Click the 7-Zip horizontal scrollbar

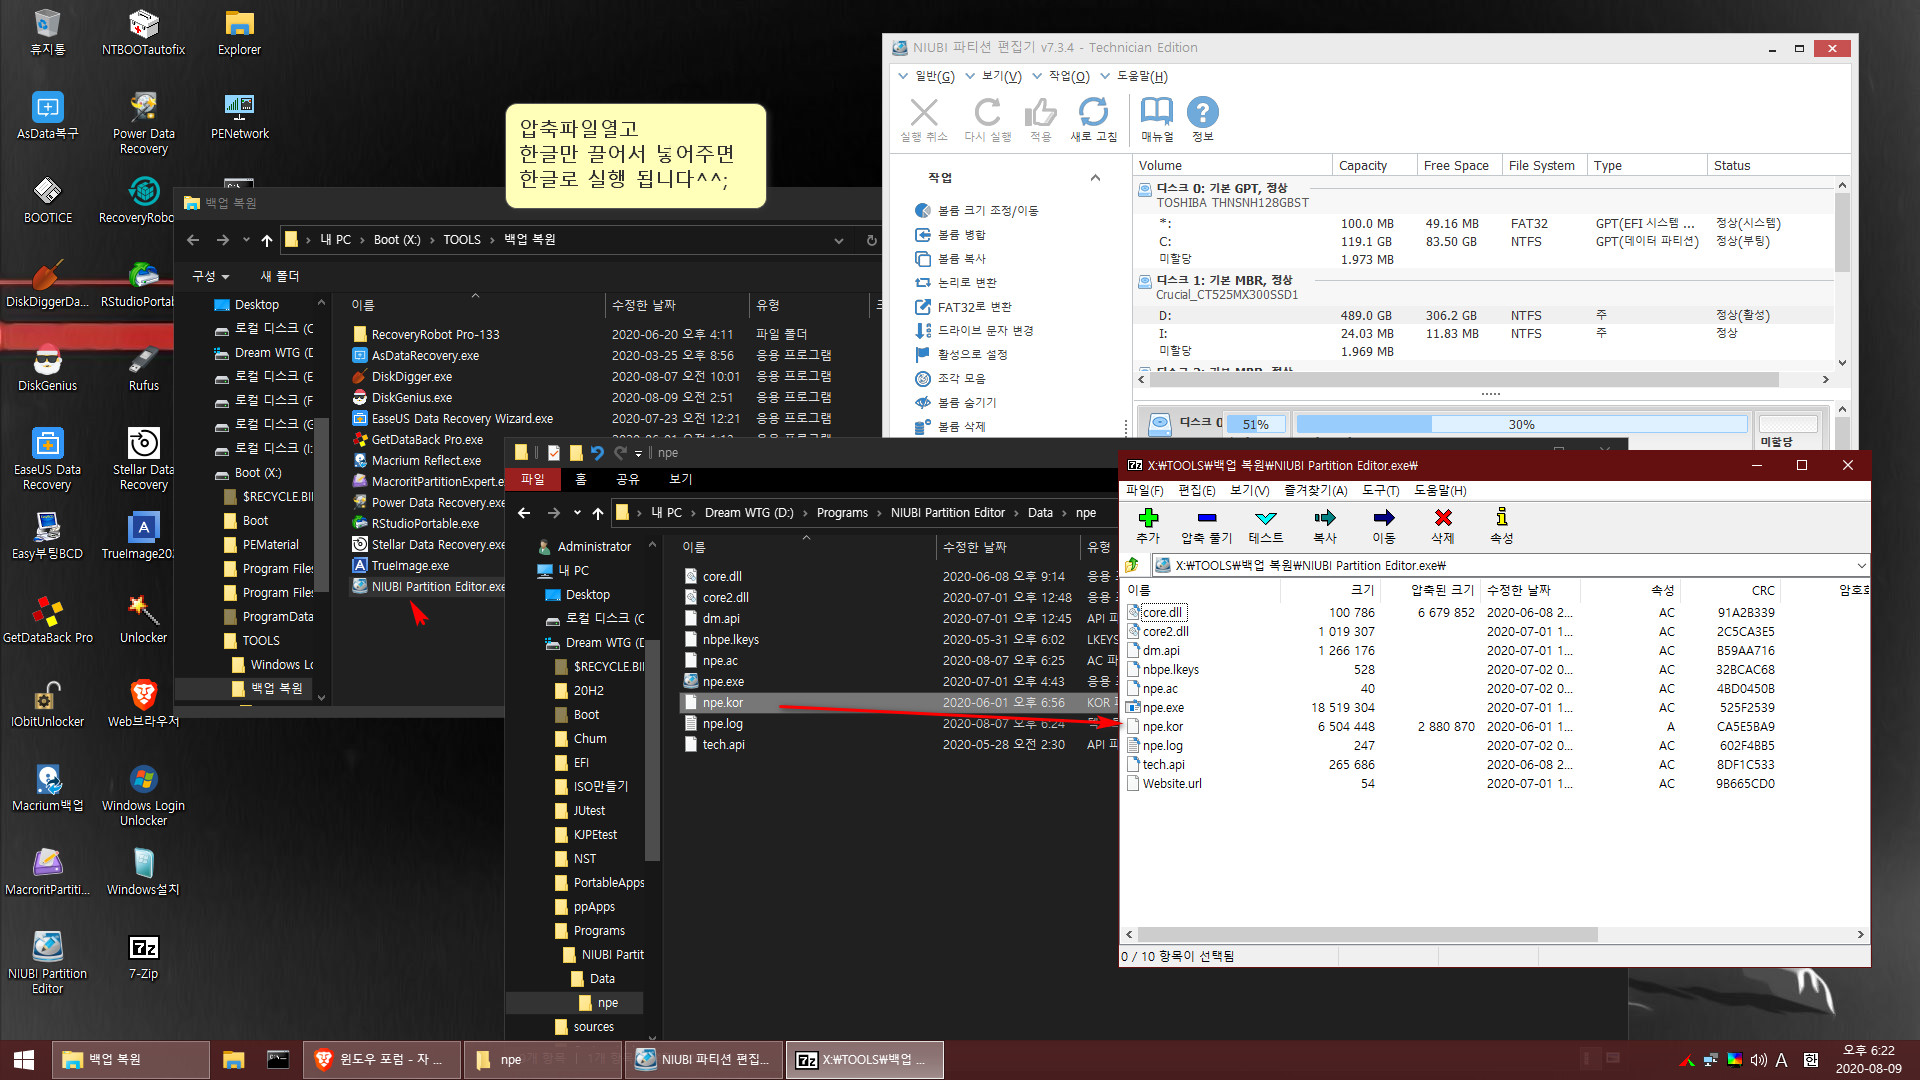point(1366,934)
